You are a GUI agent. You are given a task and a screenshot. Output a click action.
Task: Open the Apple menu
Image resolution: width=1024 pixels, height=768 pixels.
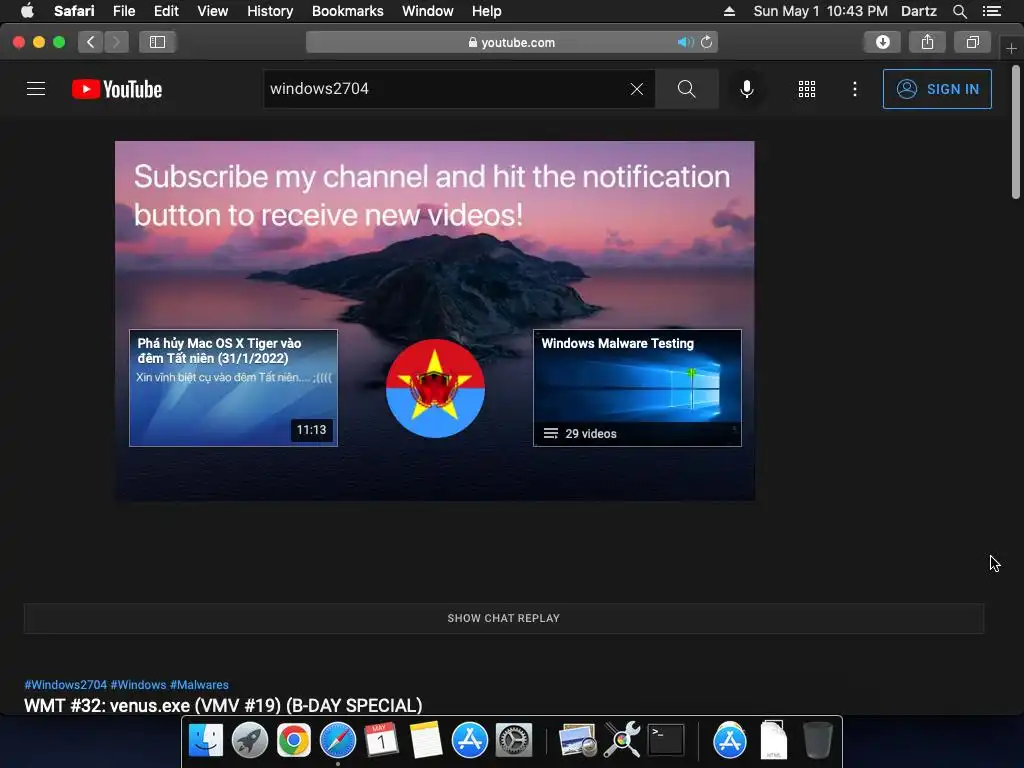click(x=27, y=11)
